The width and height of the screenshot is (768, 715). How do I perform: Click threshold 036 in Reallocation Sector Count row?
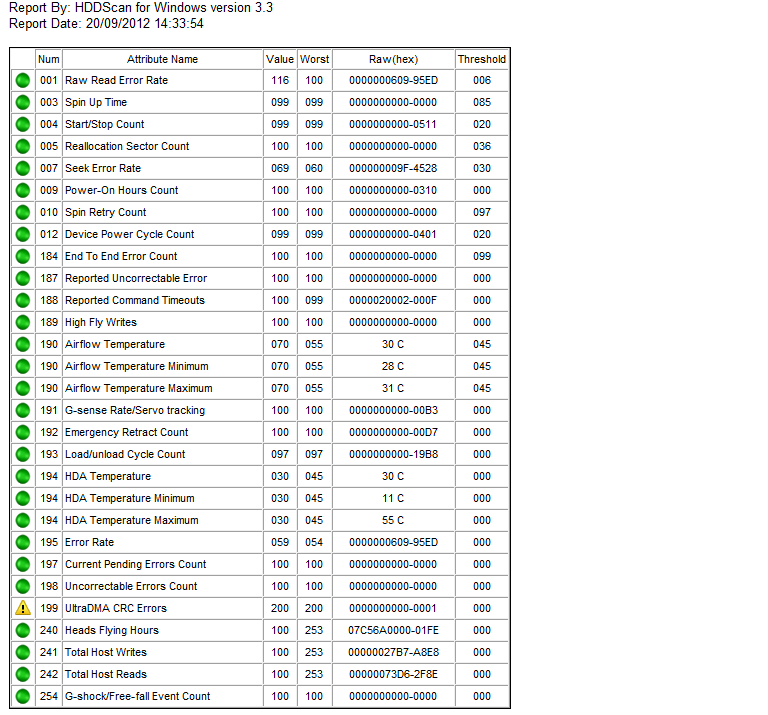[x=482, y=146]
